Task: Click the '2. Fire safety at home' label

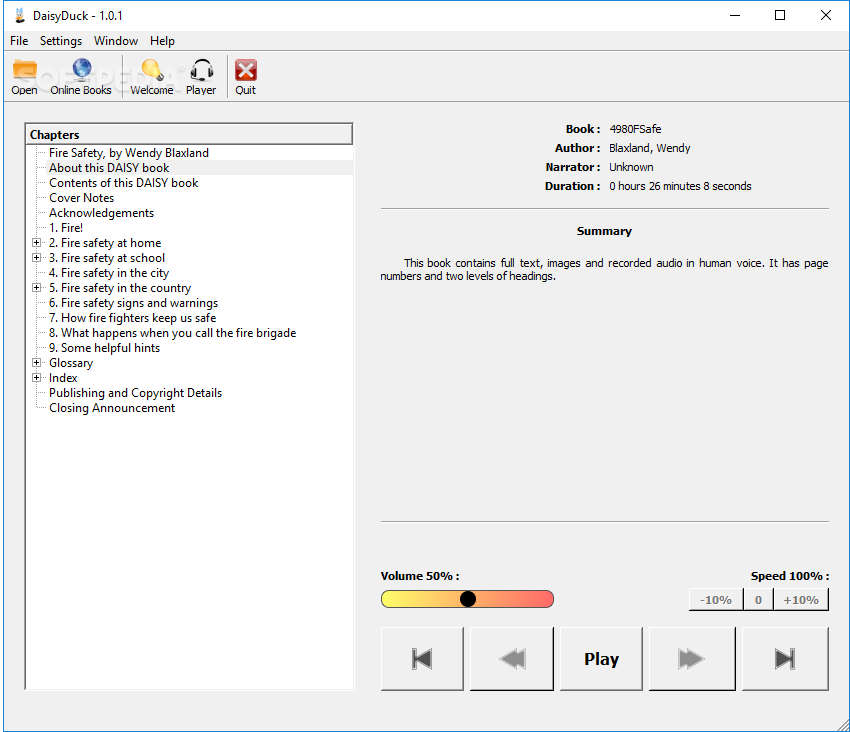Action: [105, 243]
